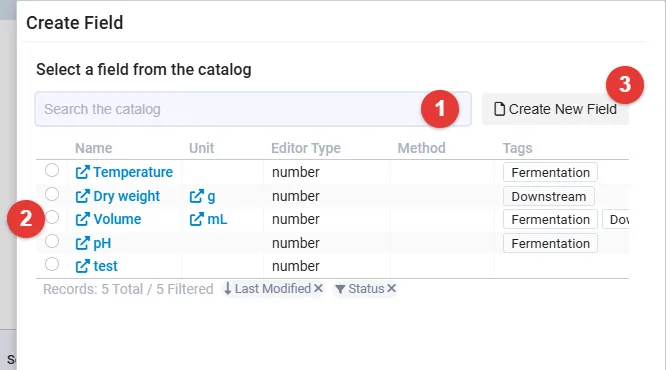Sort by the Method column header
The image size is (666, 370).
click(421, 148)
